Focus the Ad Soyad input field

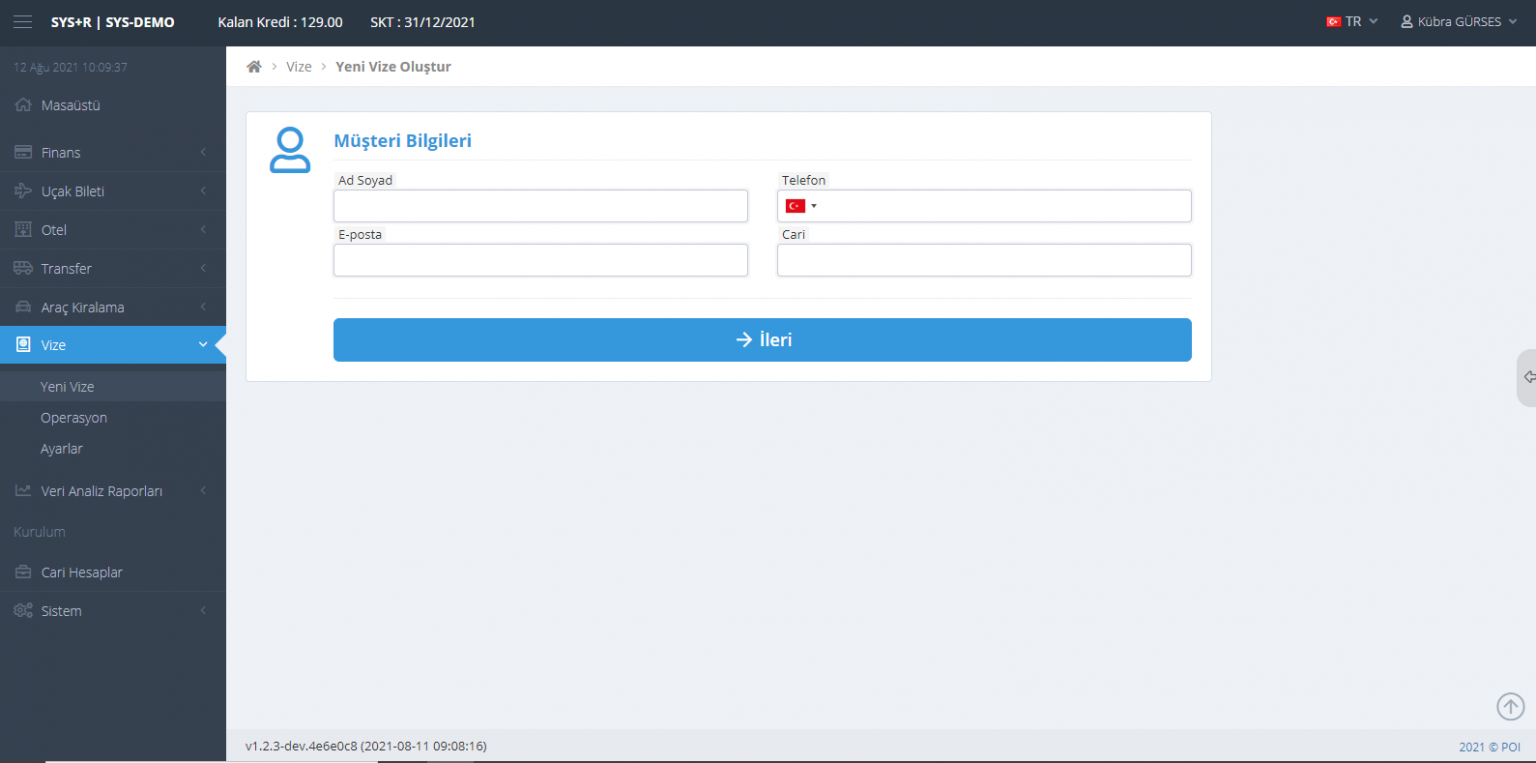540,206
